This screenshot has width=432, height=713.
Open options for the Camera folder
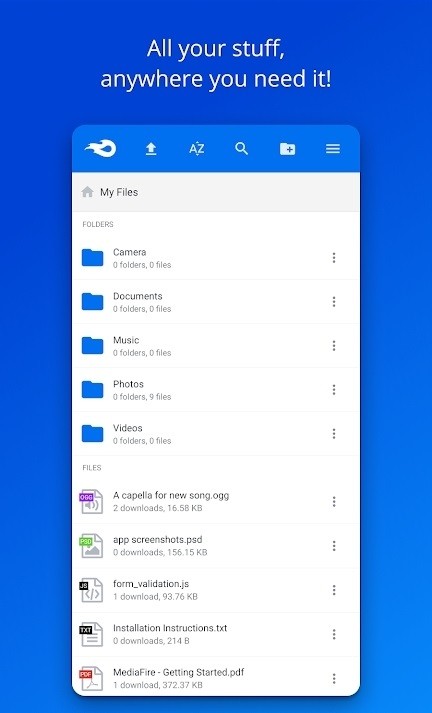tap(334, 258)
